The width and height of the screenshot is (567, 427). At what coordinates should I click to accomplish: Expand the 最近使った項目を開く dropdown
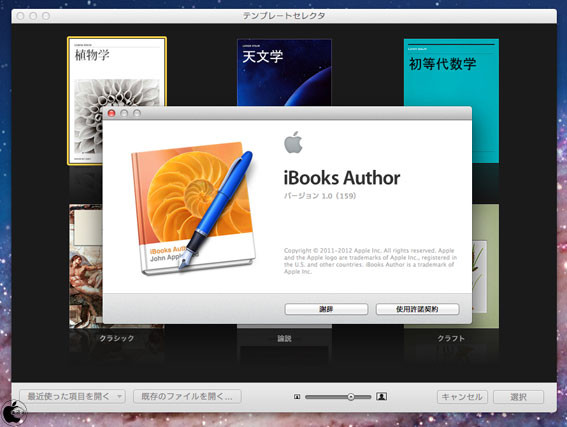72,396
